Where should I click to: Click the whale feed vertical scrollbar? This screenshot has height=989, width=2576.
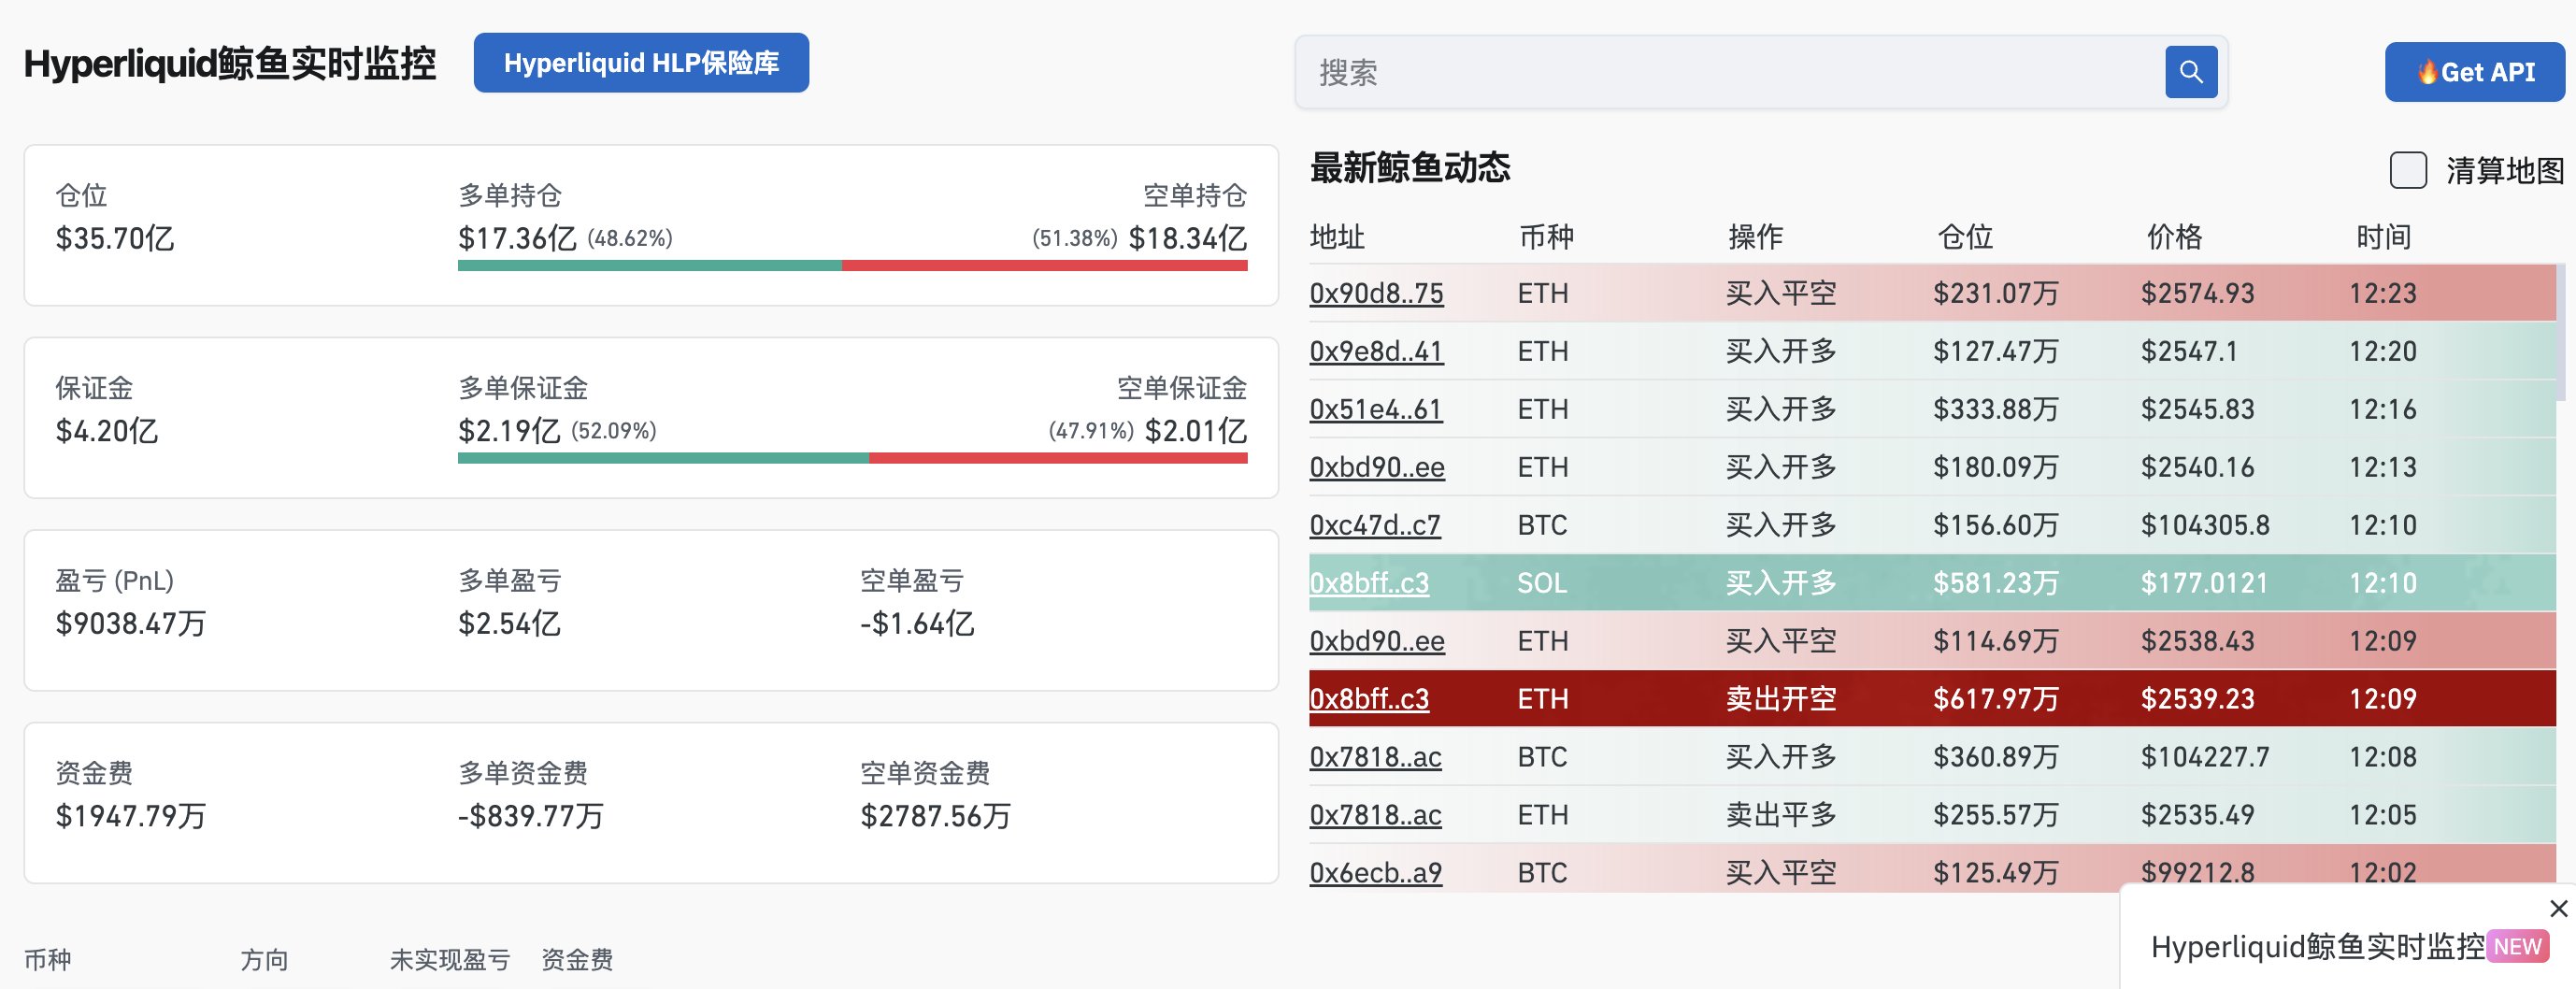(2562, 332)
